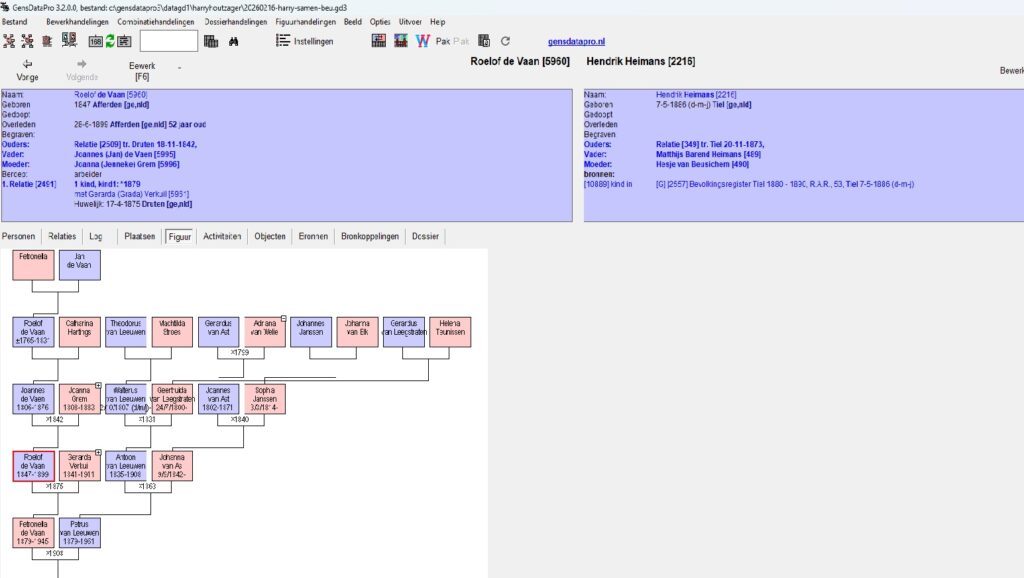This screenshot has width=1024, height=578.
Task: Click the counter icon showing 168
Action: (95, 41)
